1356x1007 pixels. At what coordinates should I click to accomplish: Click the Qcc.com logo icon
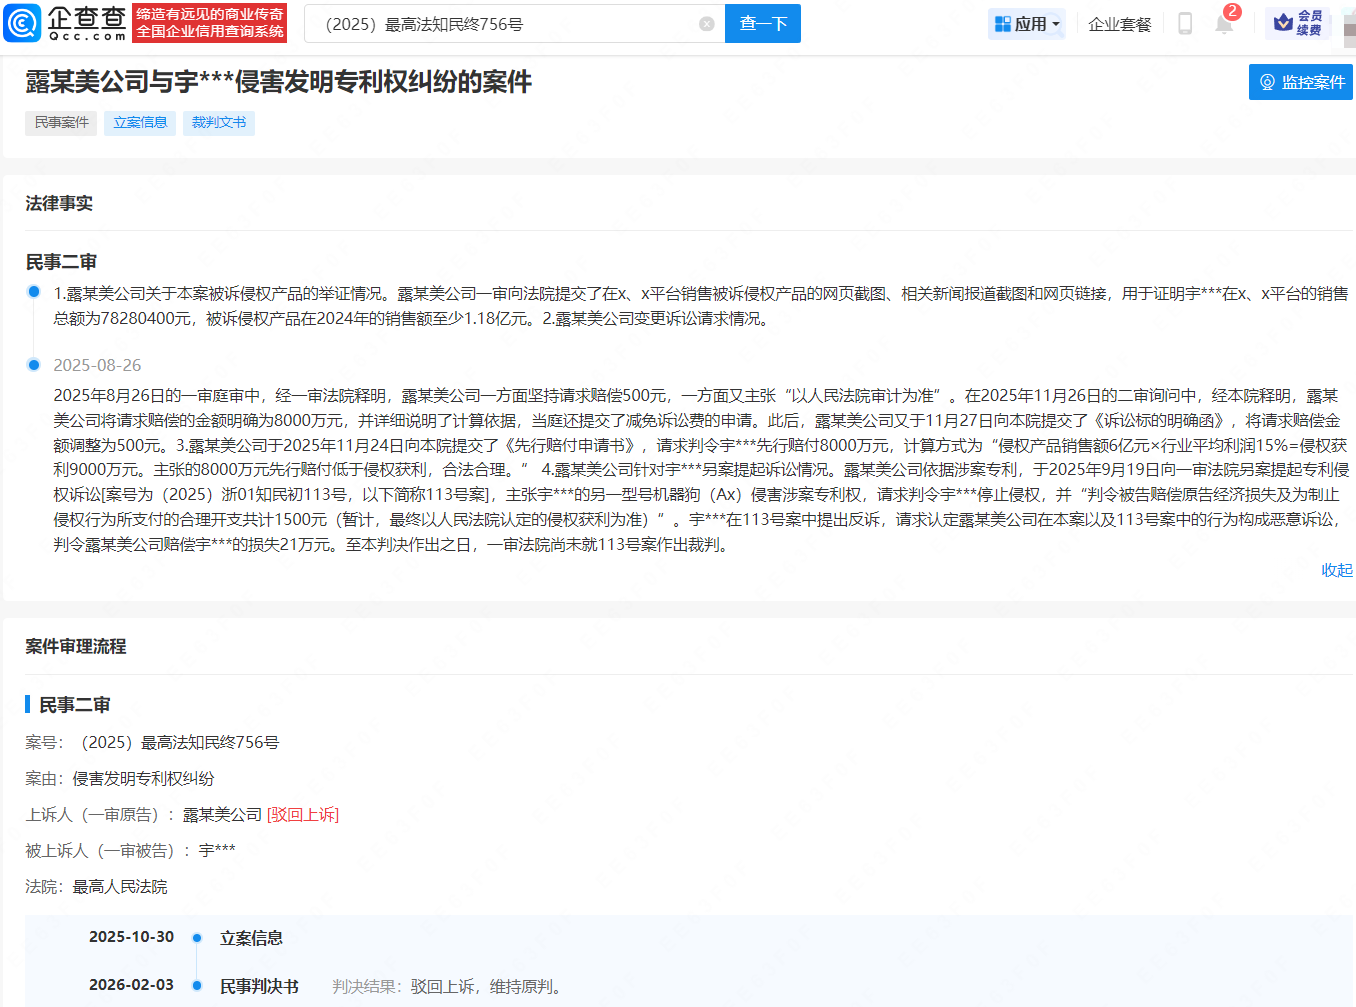pos(22,23)
